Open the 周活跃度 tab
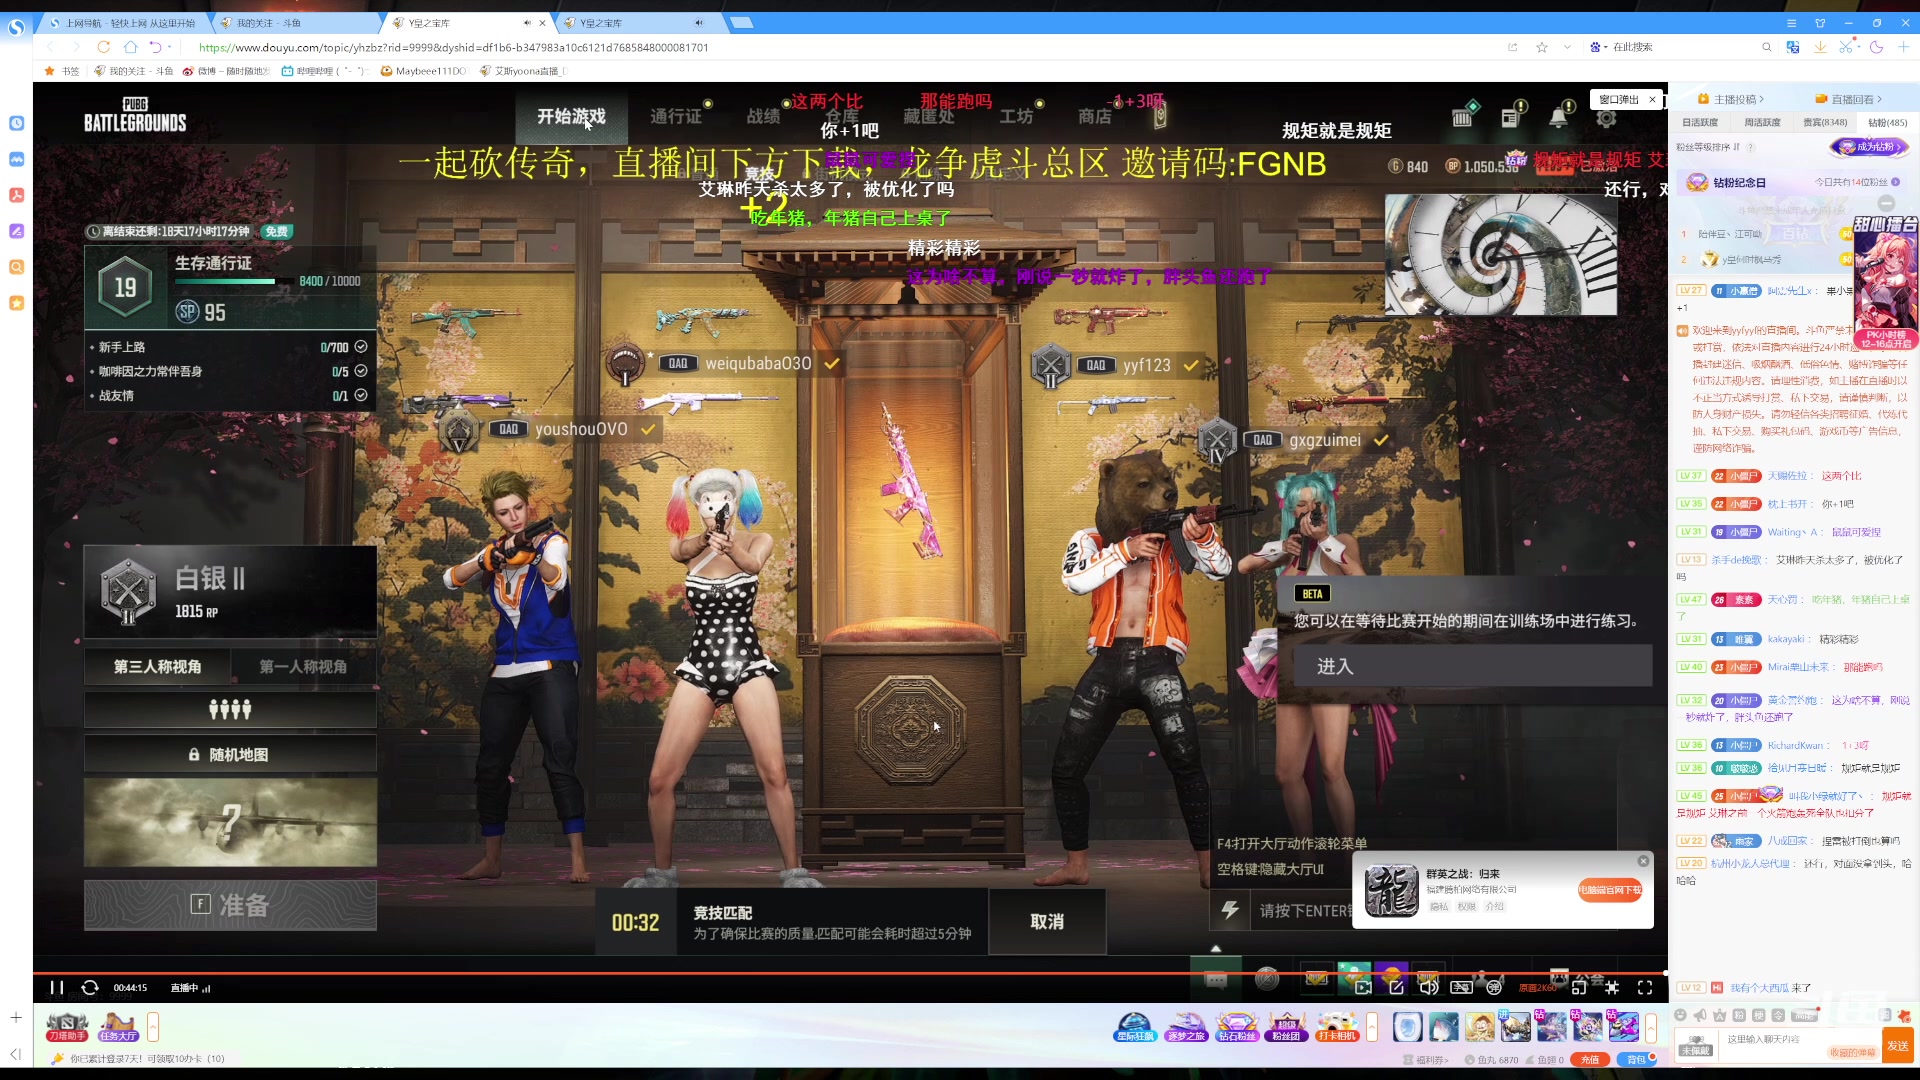 [x=1762, y=123]
